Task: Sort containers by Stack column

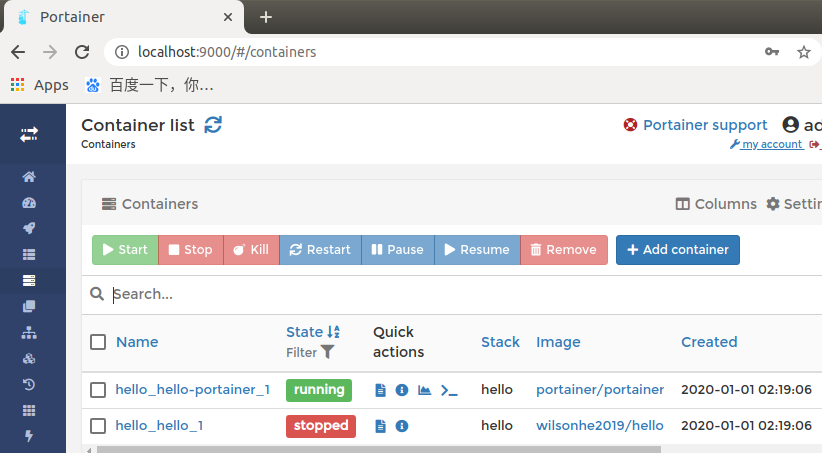Action: click(501, 342)
